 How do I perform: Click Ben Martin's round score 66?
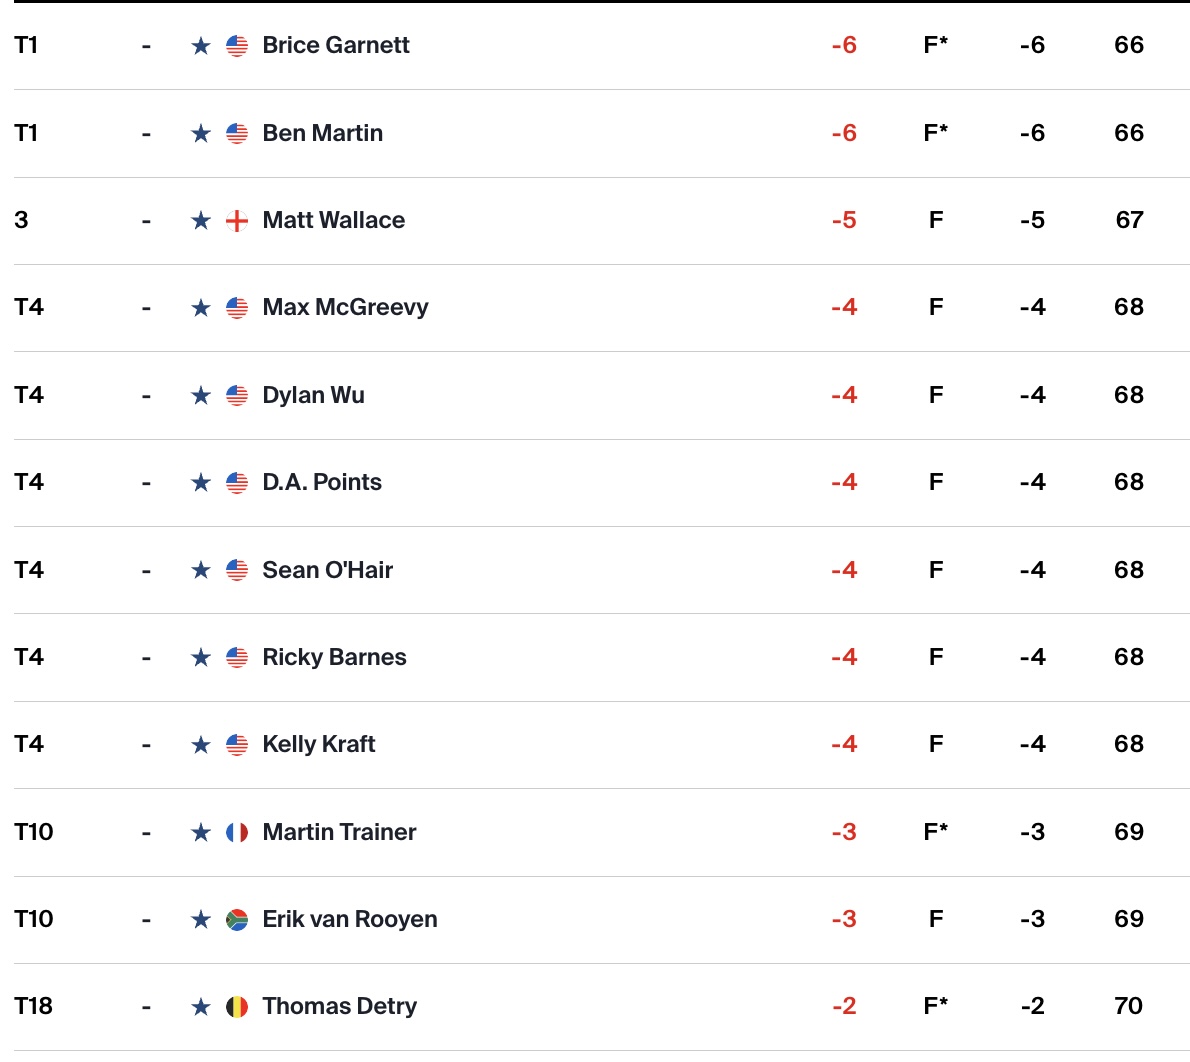pos(1129,134)
